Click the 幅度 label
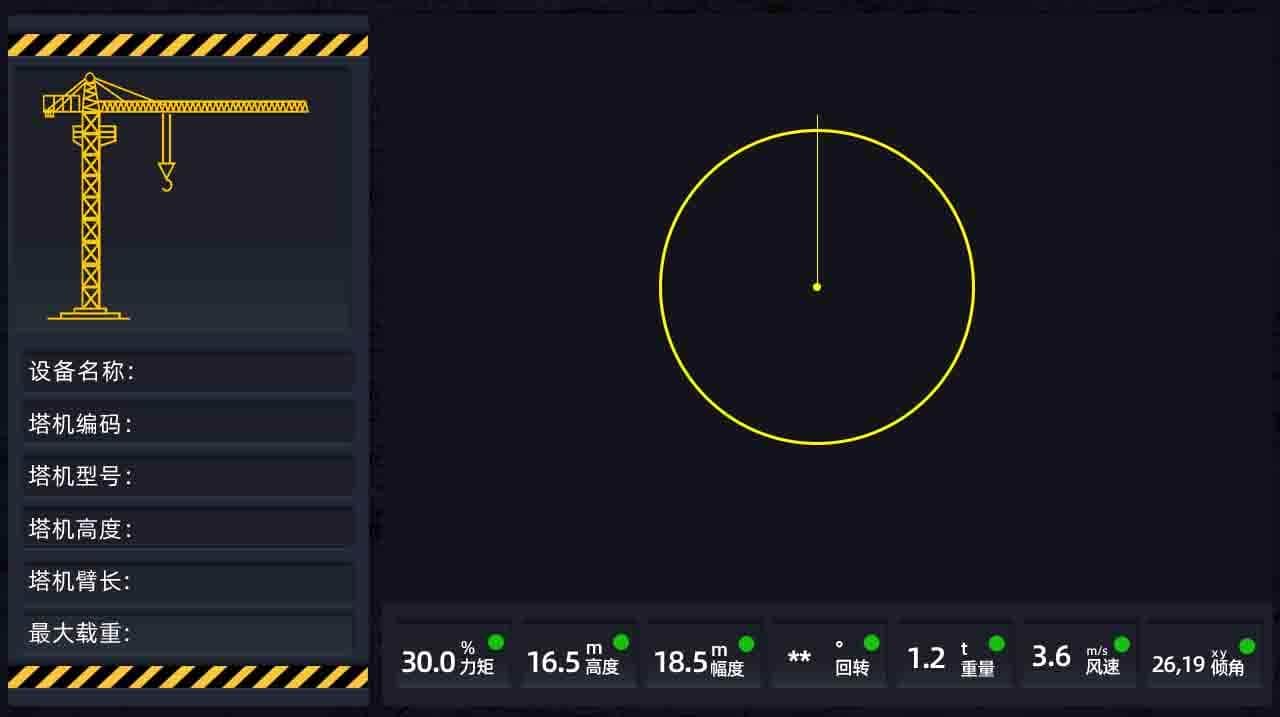 pyautogui.click(x=727, y=668)
